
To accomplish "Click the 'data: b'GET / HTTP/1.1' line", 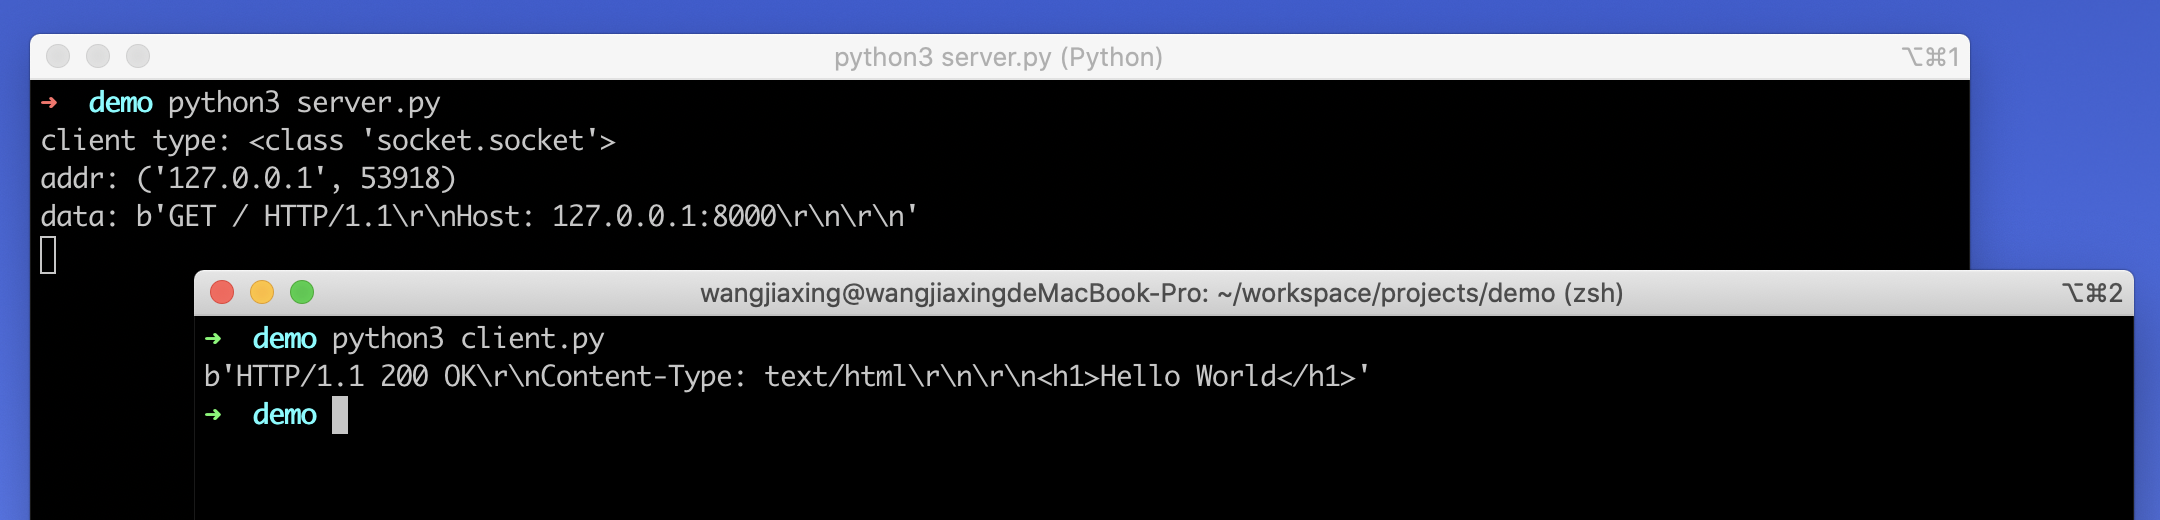I will tap(479, 217).
